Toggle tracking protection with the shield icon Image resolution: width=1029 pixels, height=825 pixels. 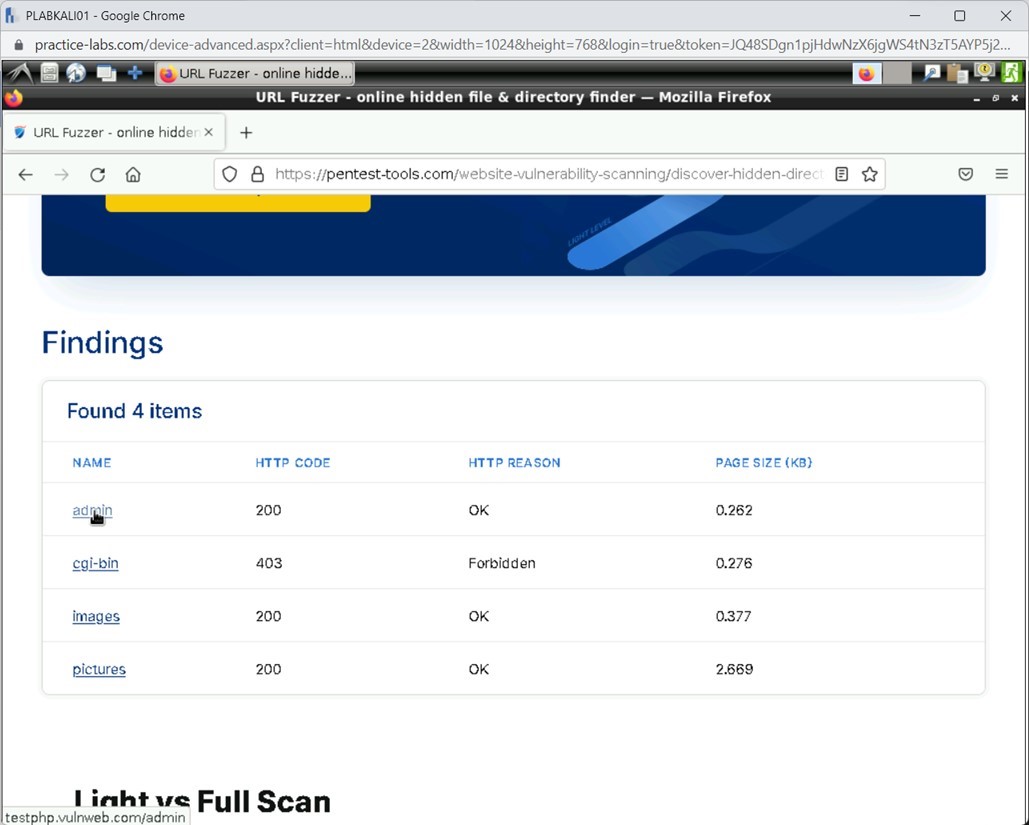(229, 174)
